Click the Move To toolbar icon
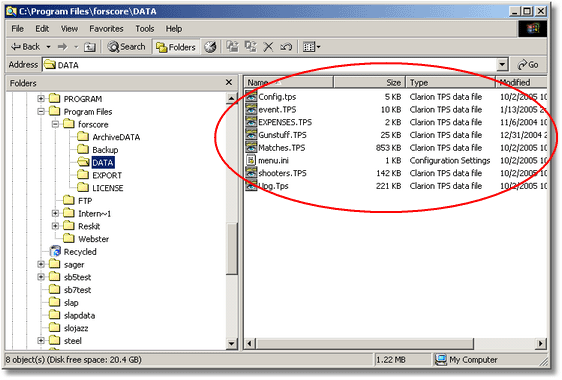562x380 pixels. [232, 47]
